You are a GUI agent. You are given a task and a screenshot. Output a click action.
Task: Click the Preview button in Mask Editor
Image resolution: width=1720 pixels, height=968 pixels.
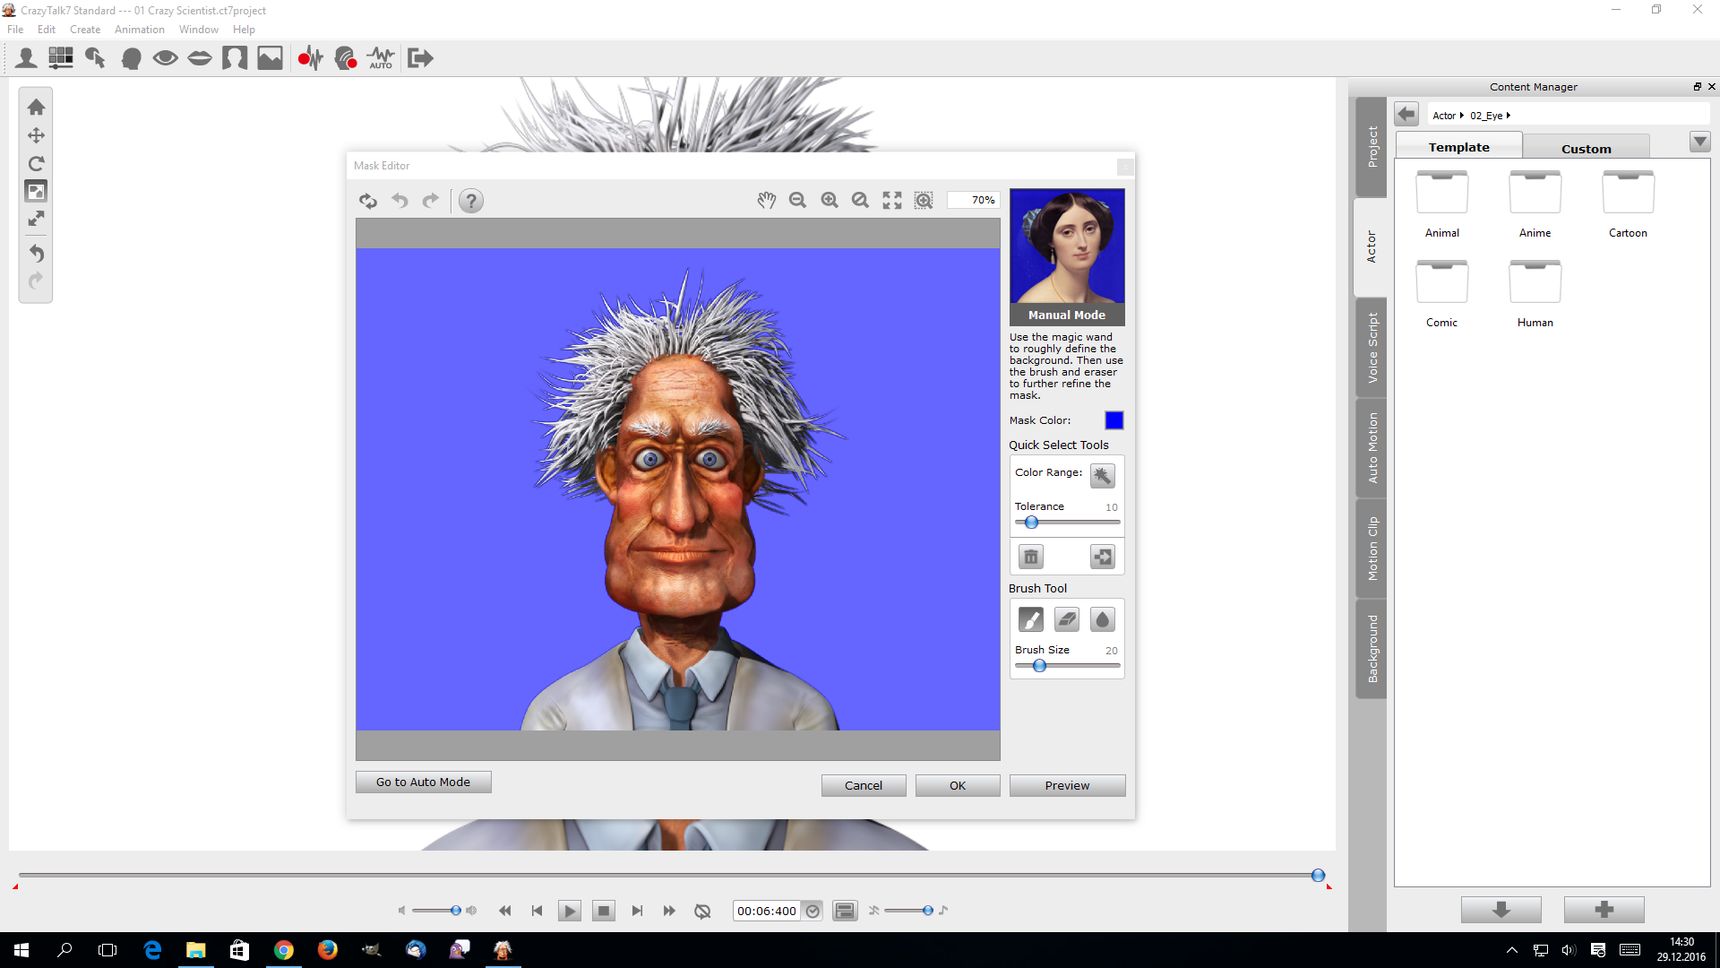1067,785
